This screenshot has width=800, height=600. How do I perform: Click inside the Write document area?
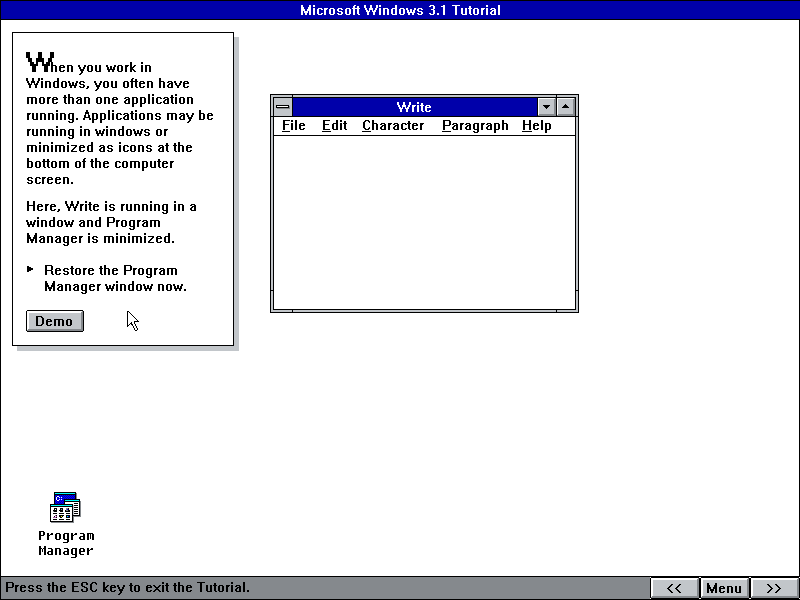click(x=424, y=222)
